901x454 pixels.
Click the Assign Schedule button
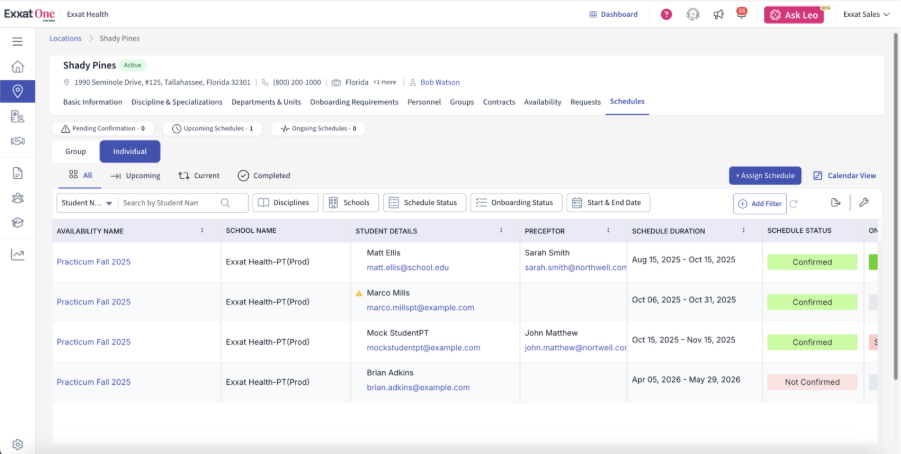765,175
